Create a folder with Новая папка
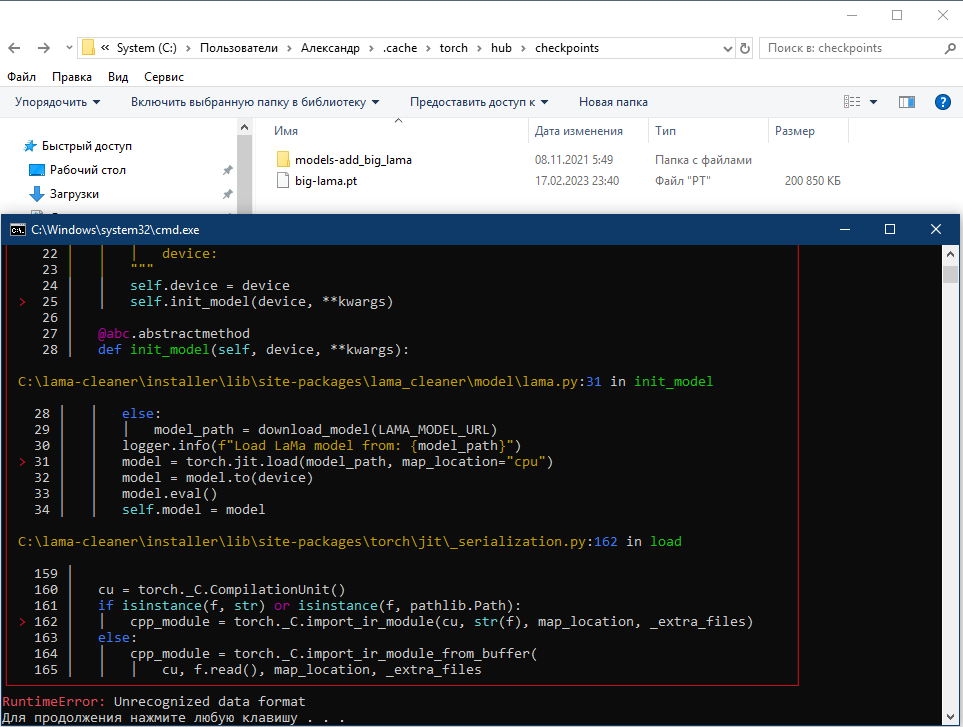 pos(613,101)
